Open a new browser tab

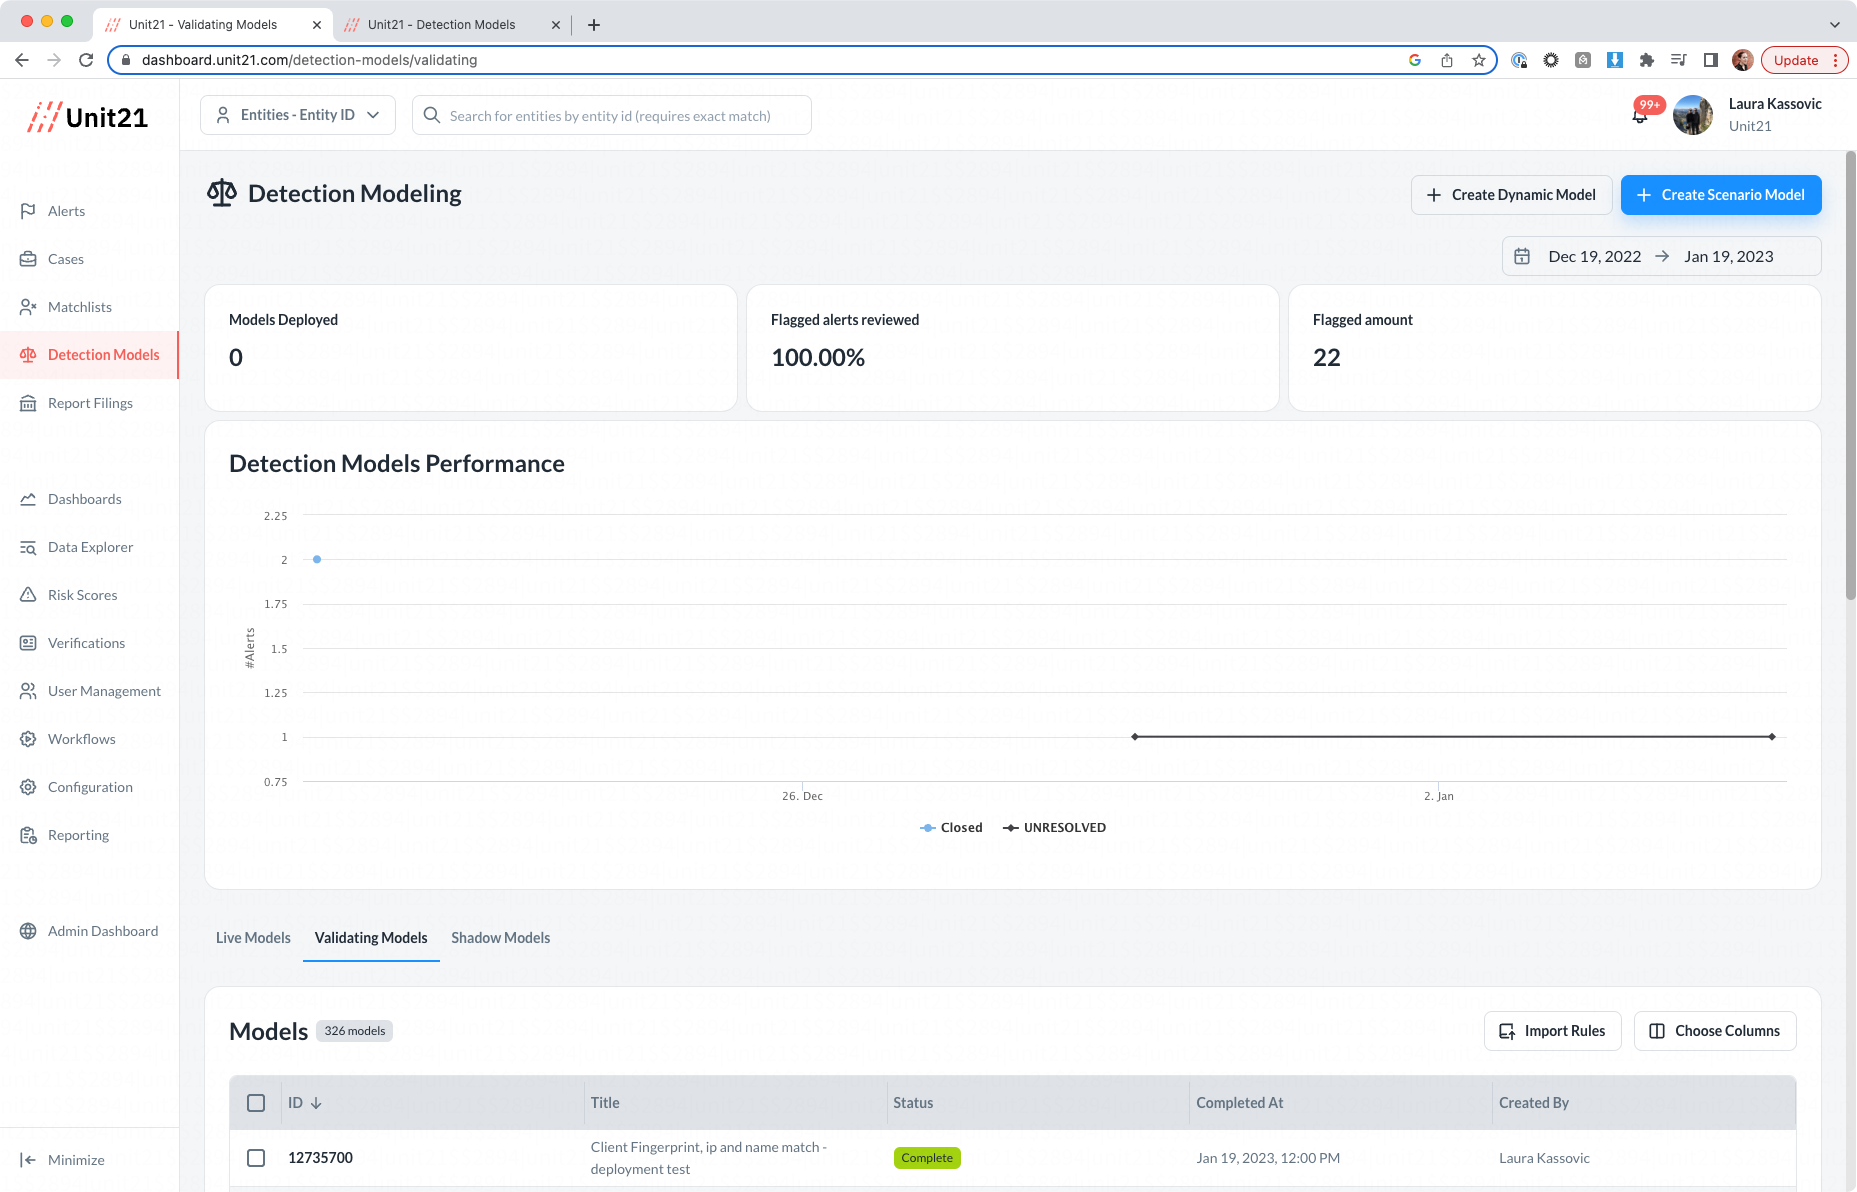coord(594,24)
